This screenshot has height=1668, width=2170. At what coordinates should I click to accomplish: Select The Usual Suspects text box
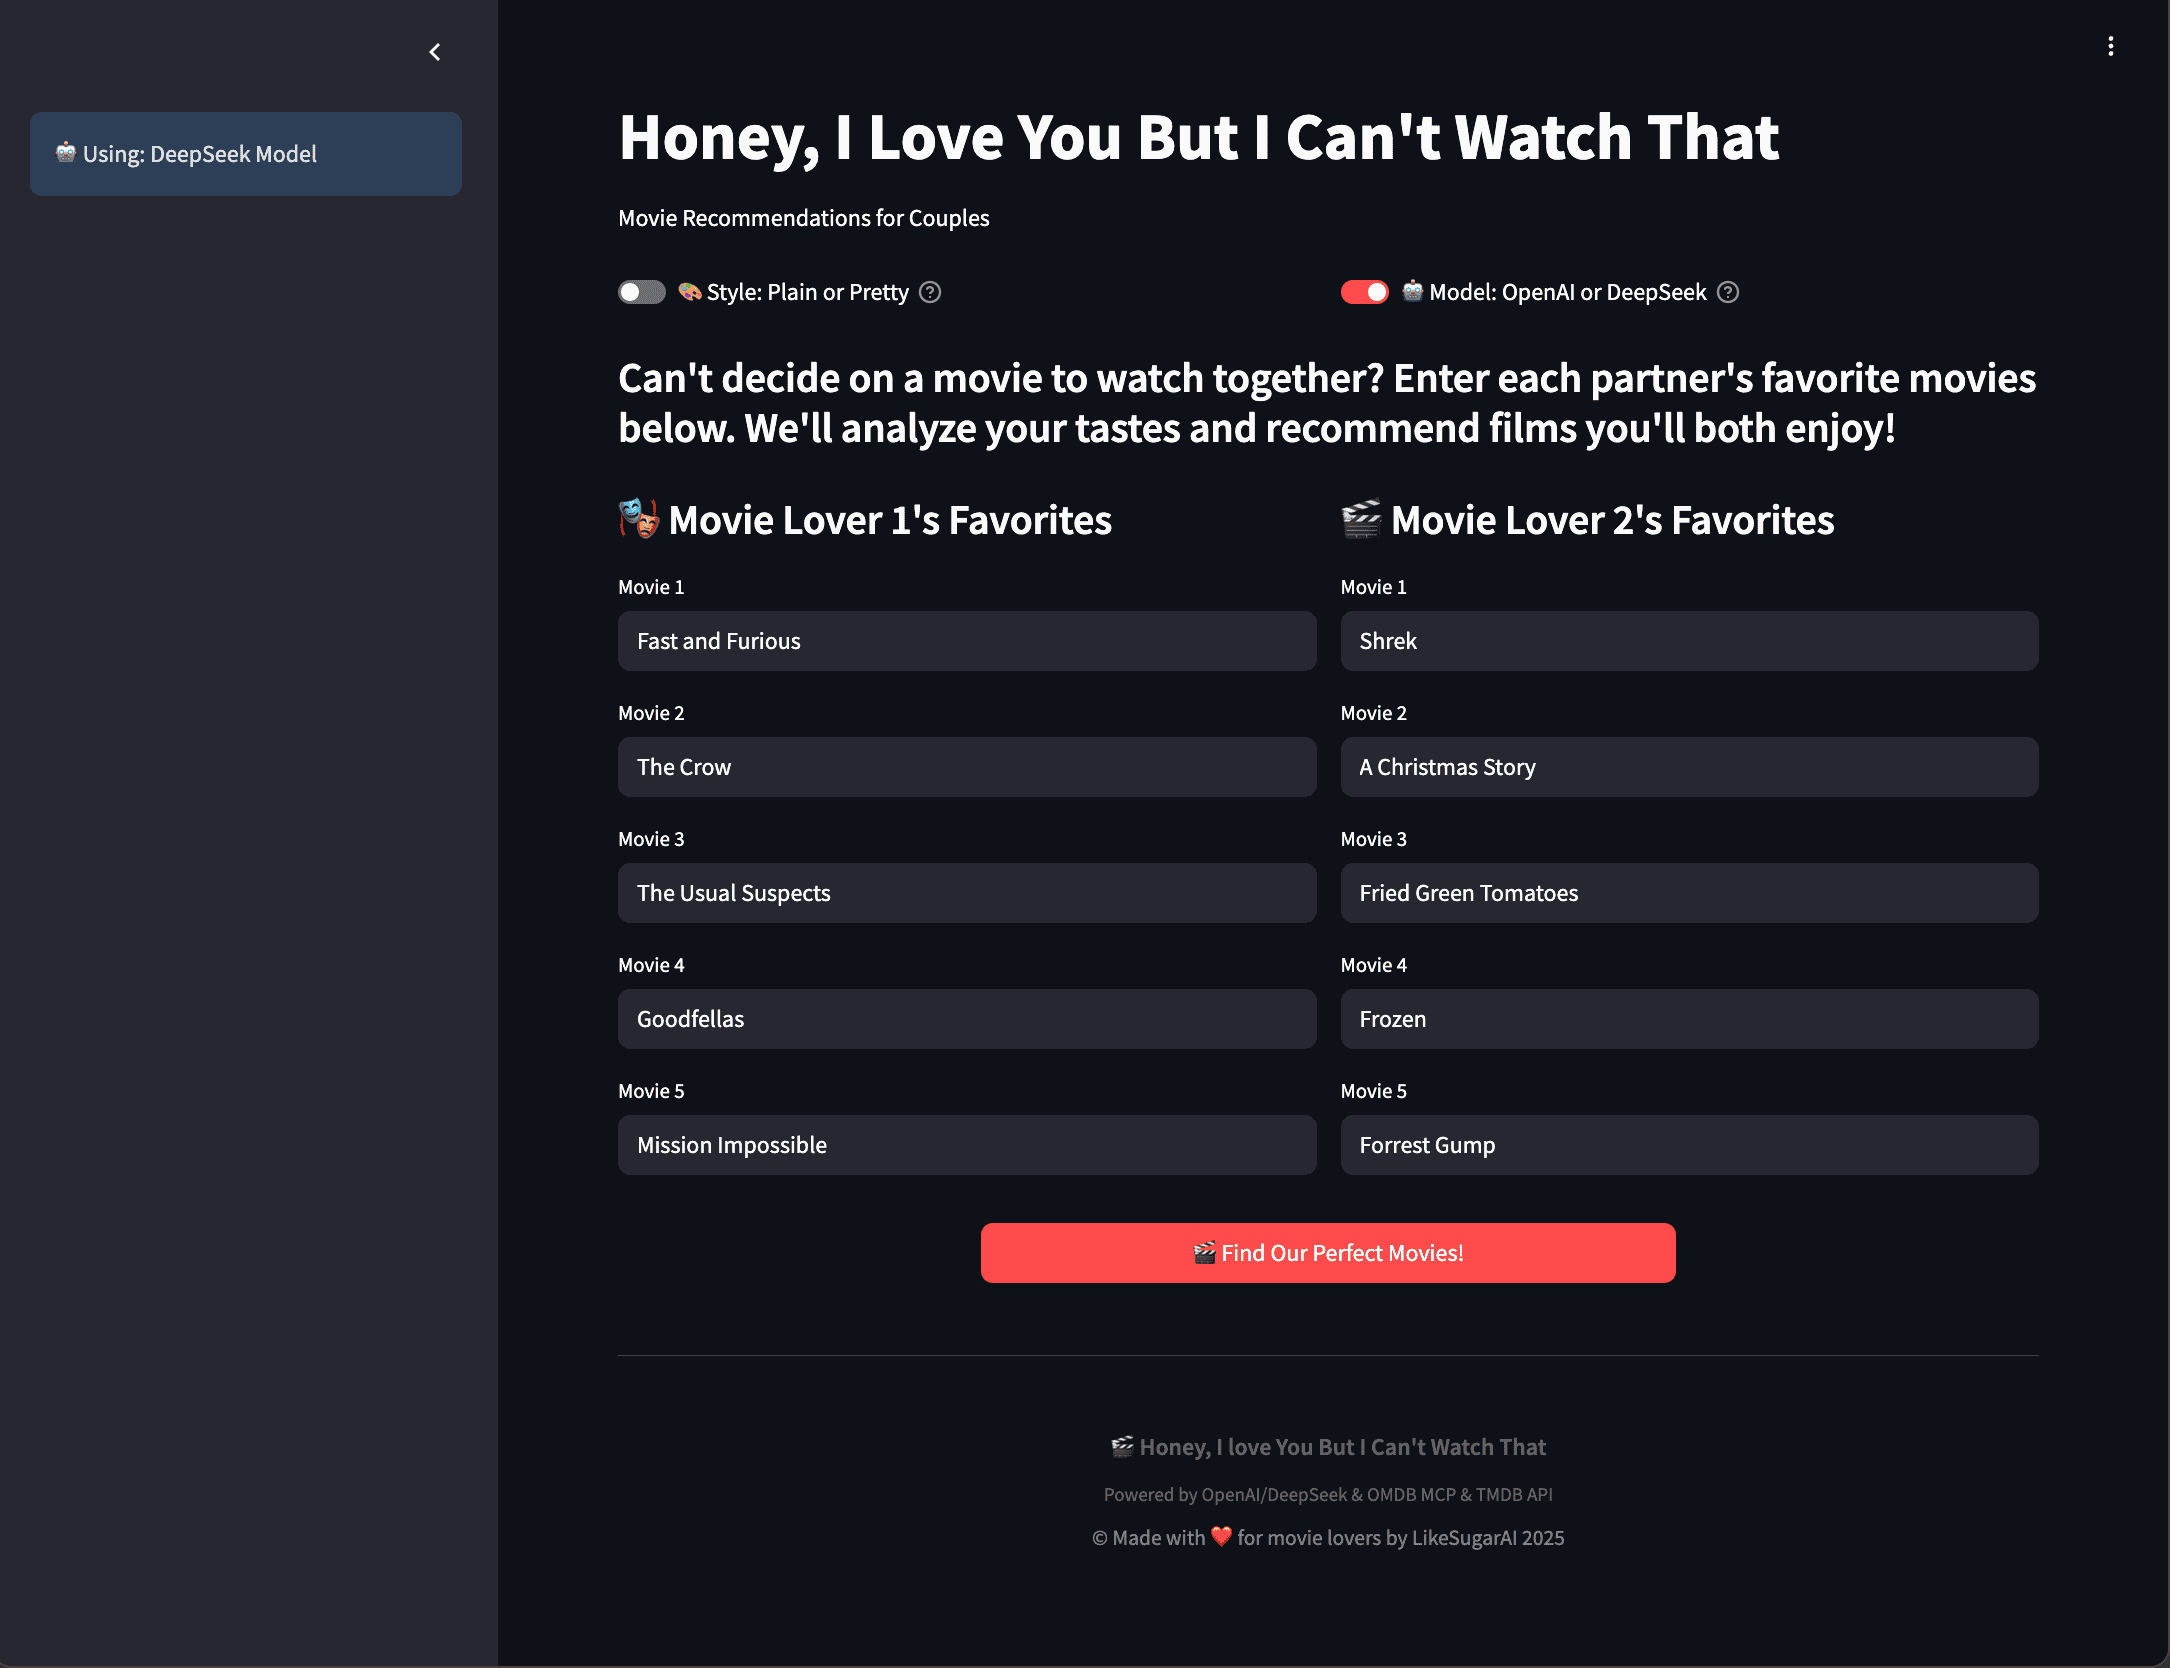[966, 893]
